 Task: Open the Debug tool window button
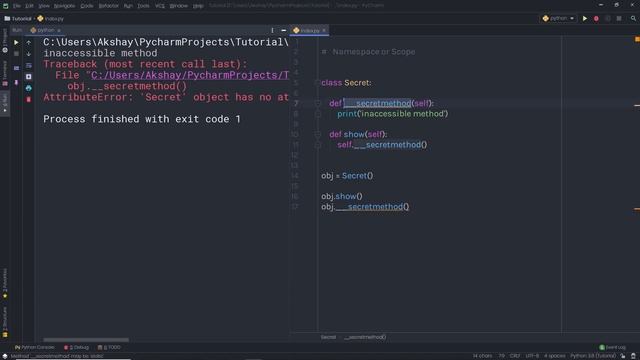tap(76, 347)
